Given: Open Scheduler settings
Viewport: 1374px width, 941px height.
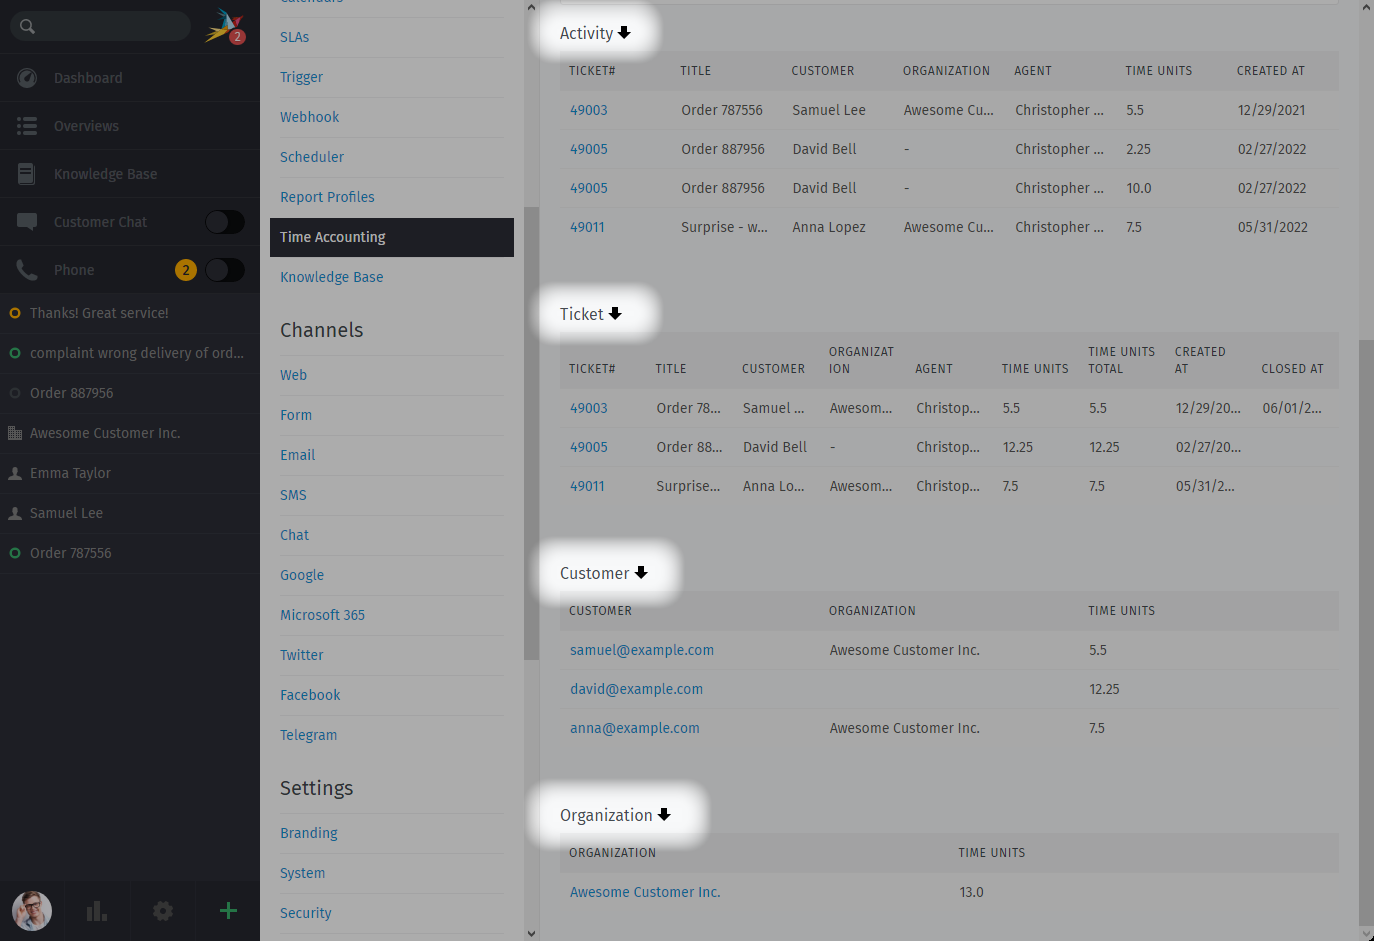Looking at the screenshot, I should (x=312, y=157).
